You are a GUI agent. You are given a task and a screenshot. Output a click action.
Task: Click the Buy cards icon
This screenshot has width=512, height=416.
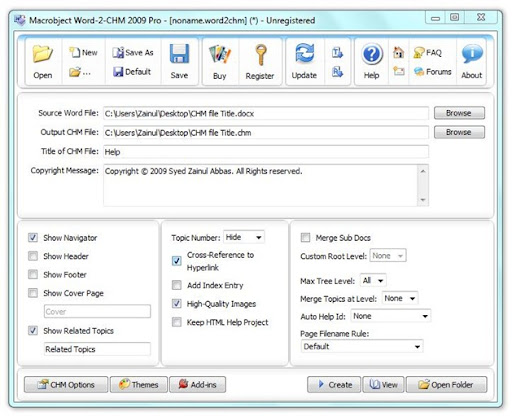coord(220,63)
